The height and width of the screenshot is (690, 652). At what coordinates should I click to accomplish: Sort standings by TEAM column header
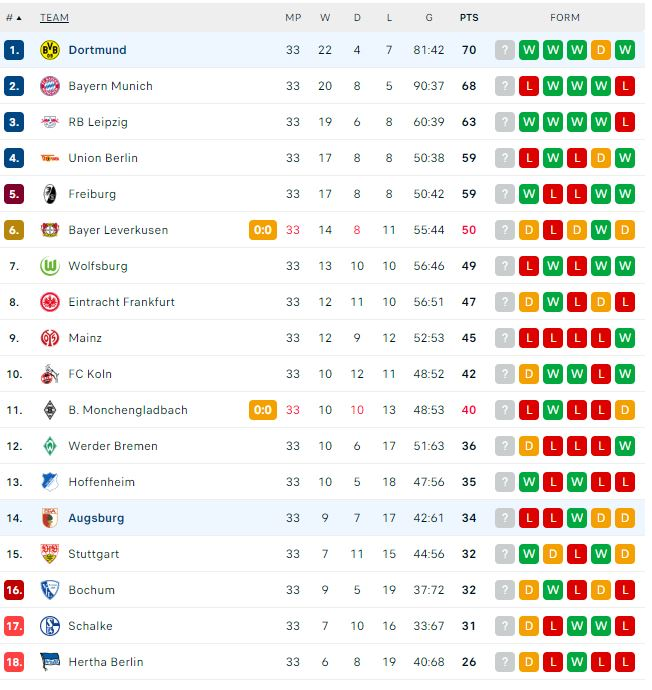pos(54,18)
